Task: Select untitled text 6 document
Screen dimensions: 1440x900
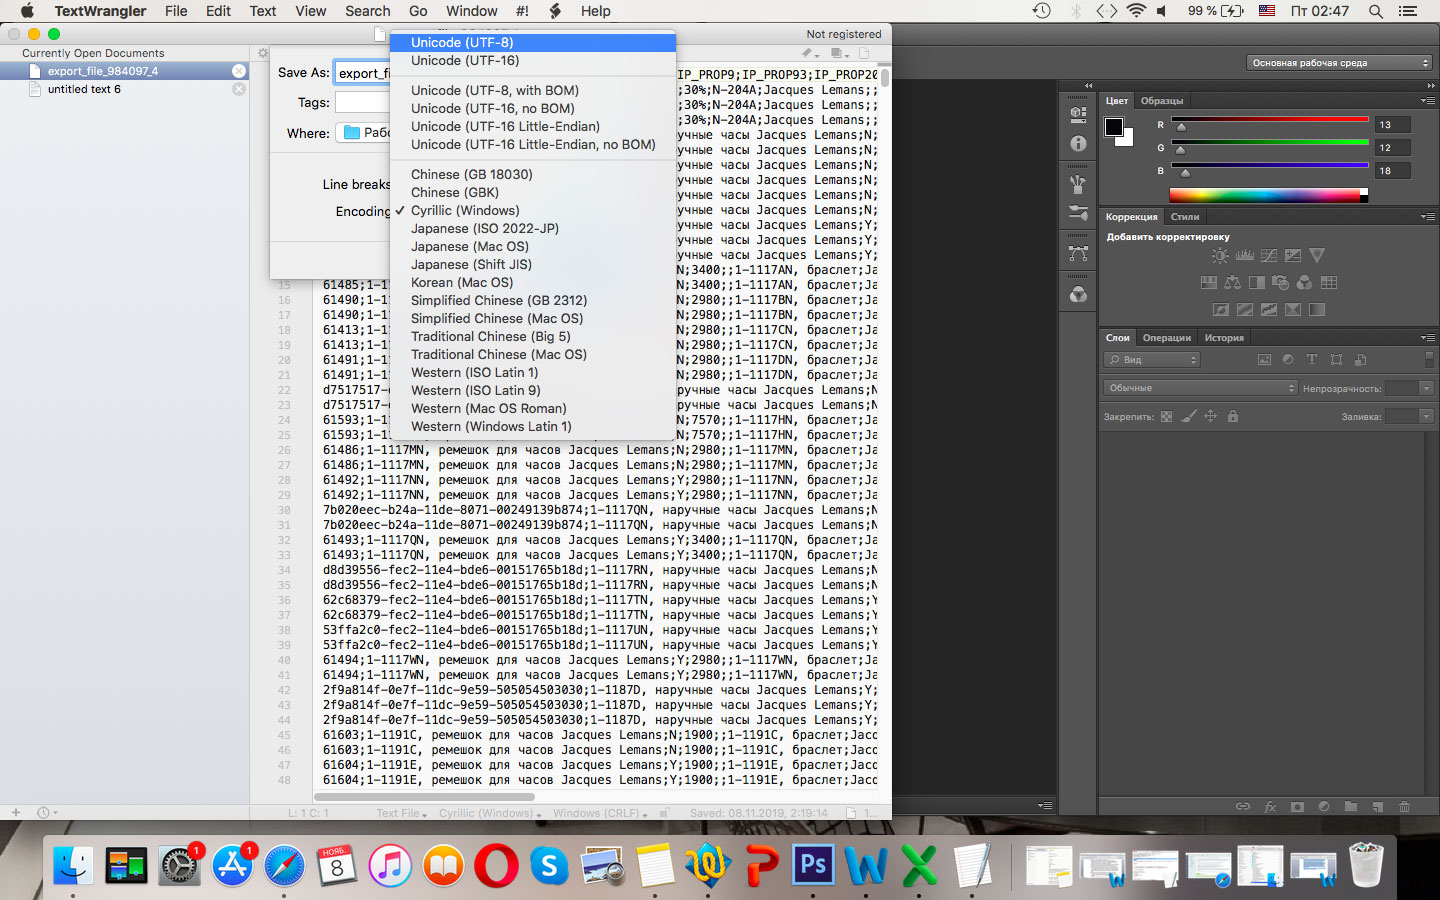Action: point(124,89)
